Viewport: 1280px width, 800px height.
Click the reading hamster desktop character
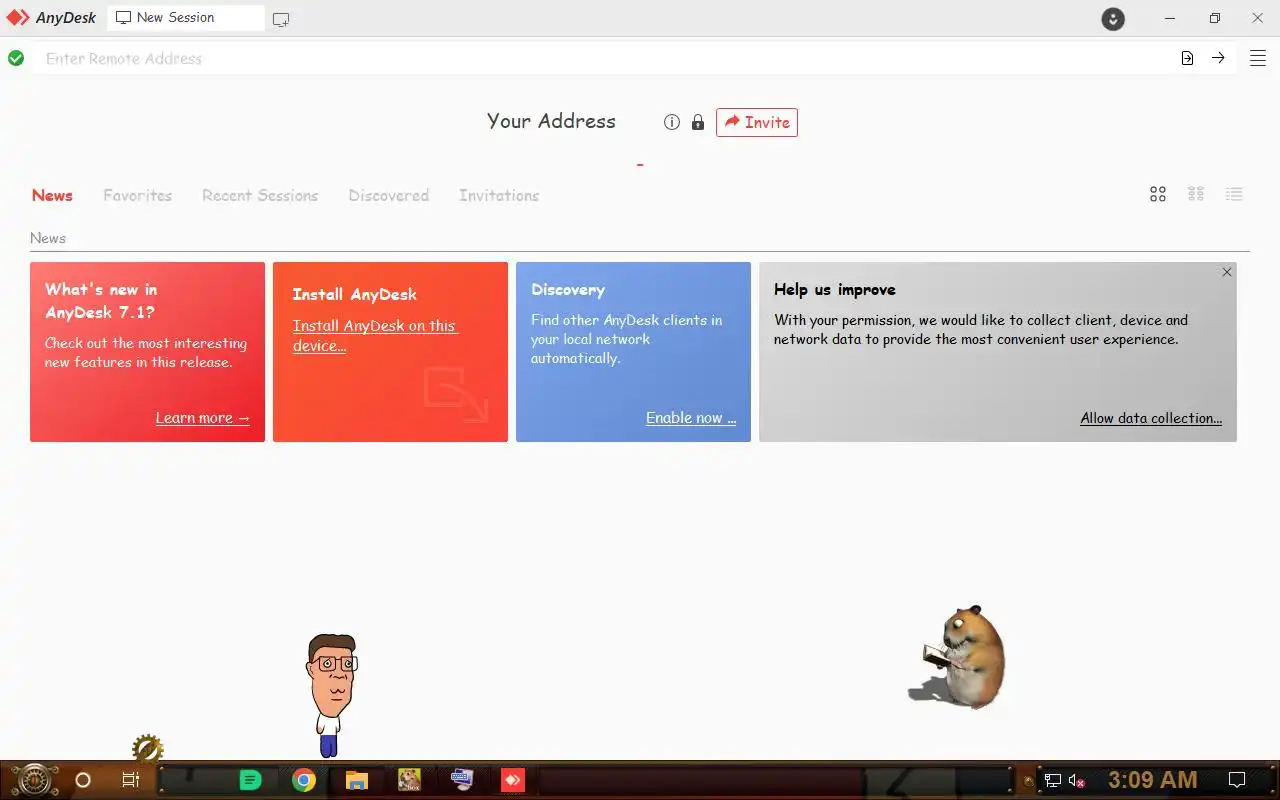coord(958,657)
